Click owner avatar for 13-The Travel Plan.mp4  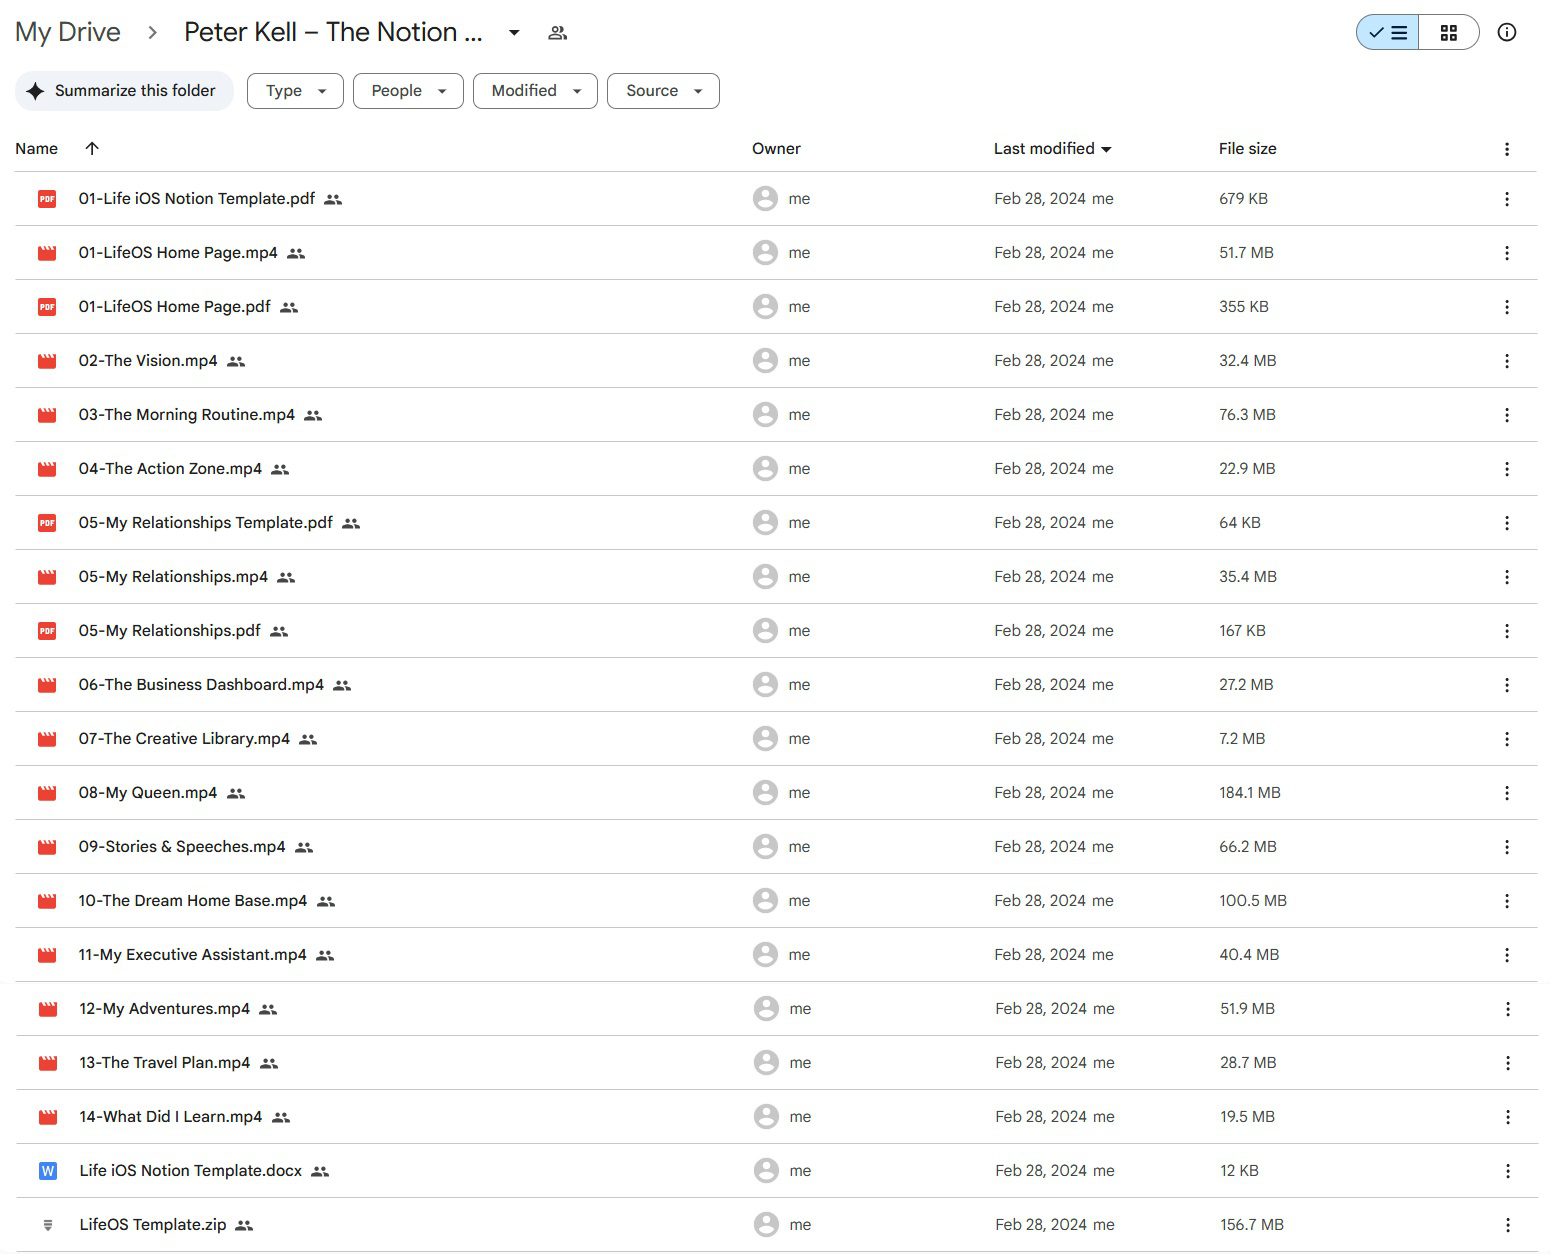(766, 1063)
